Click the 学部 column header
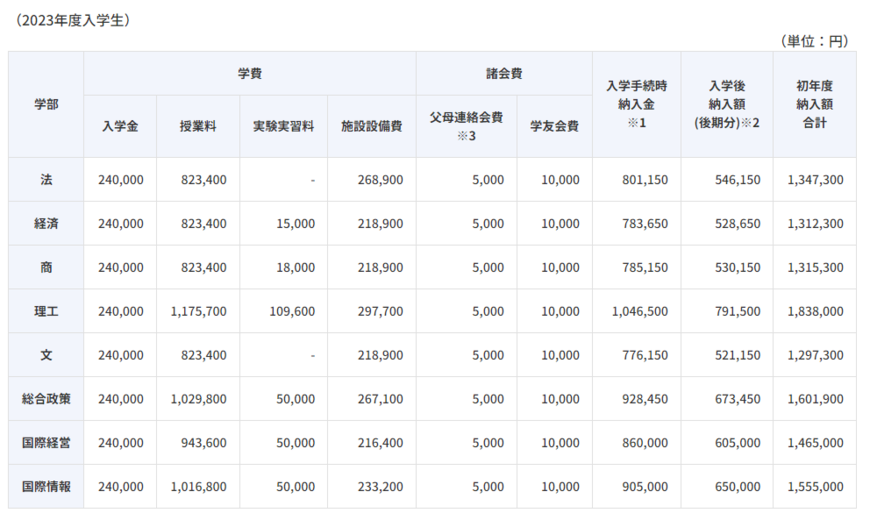The image size is (870, 520). [x=46, y=104]
